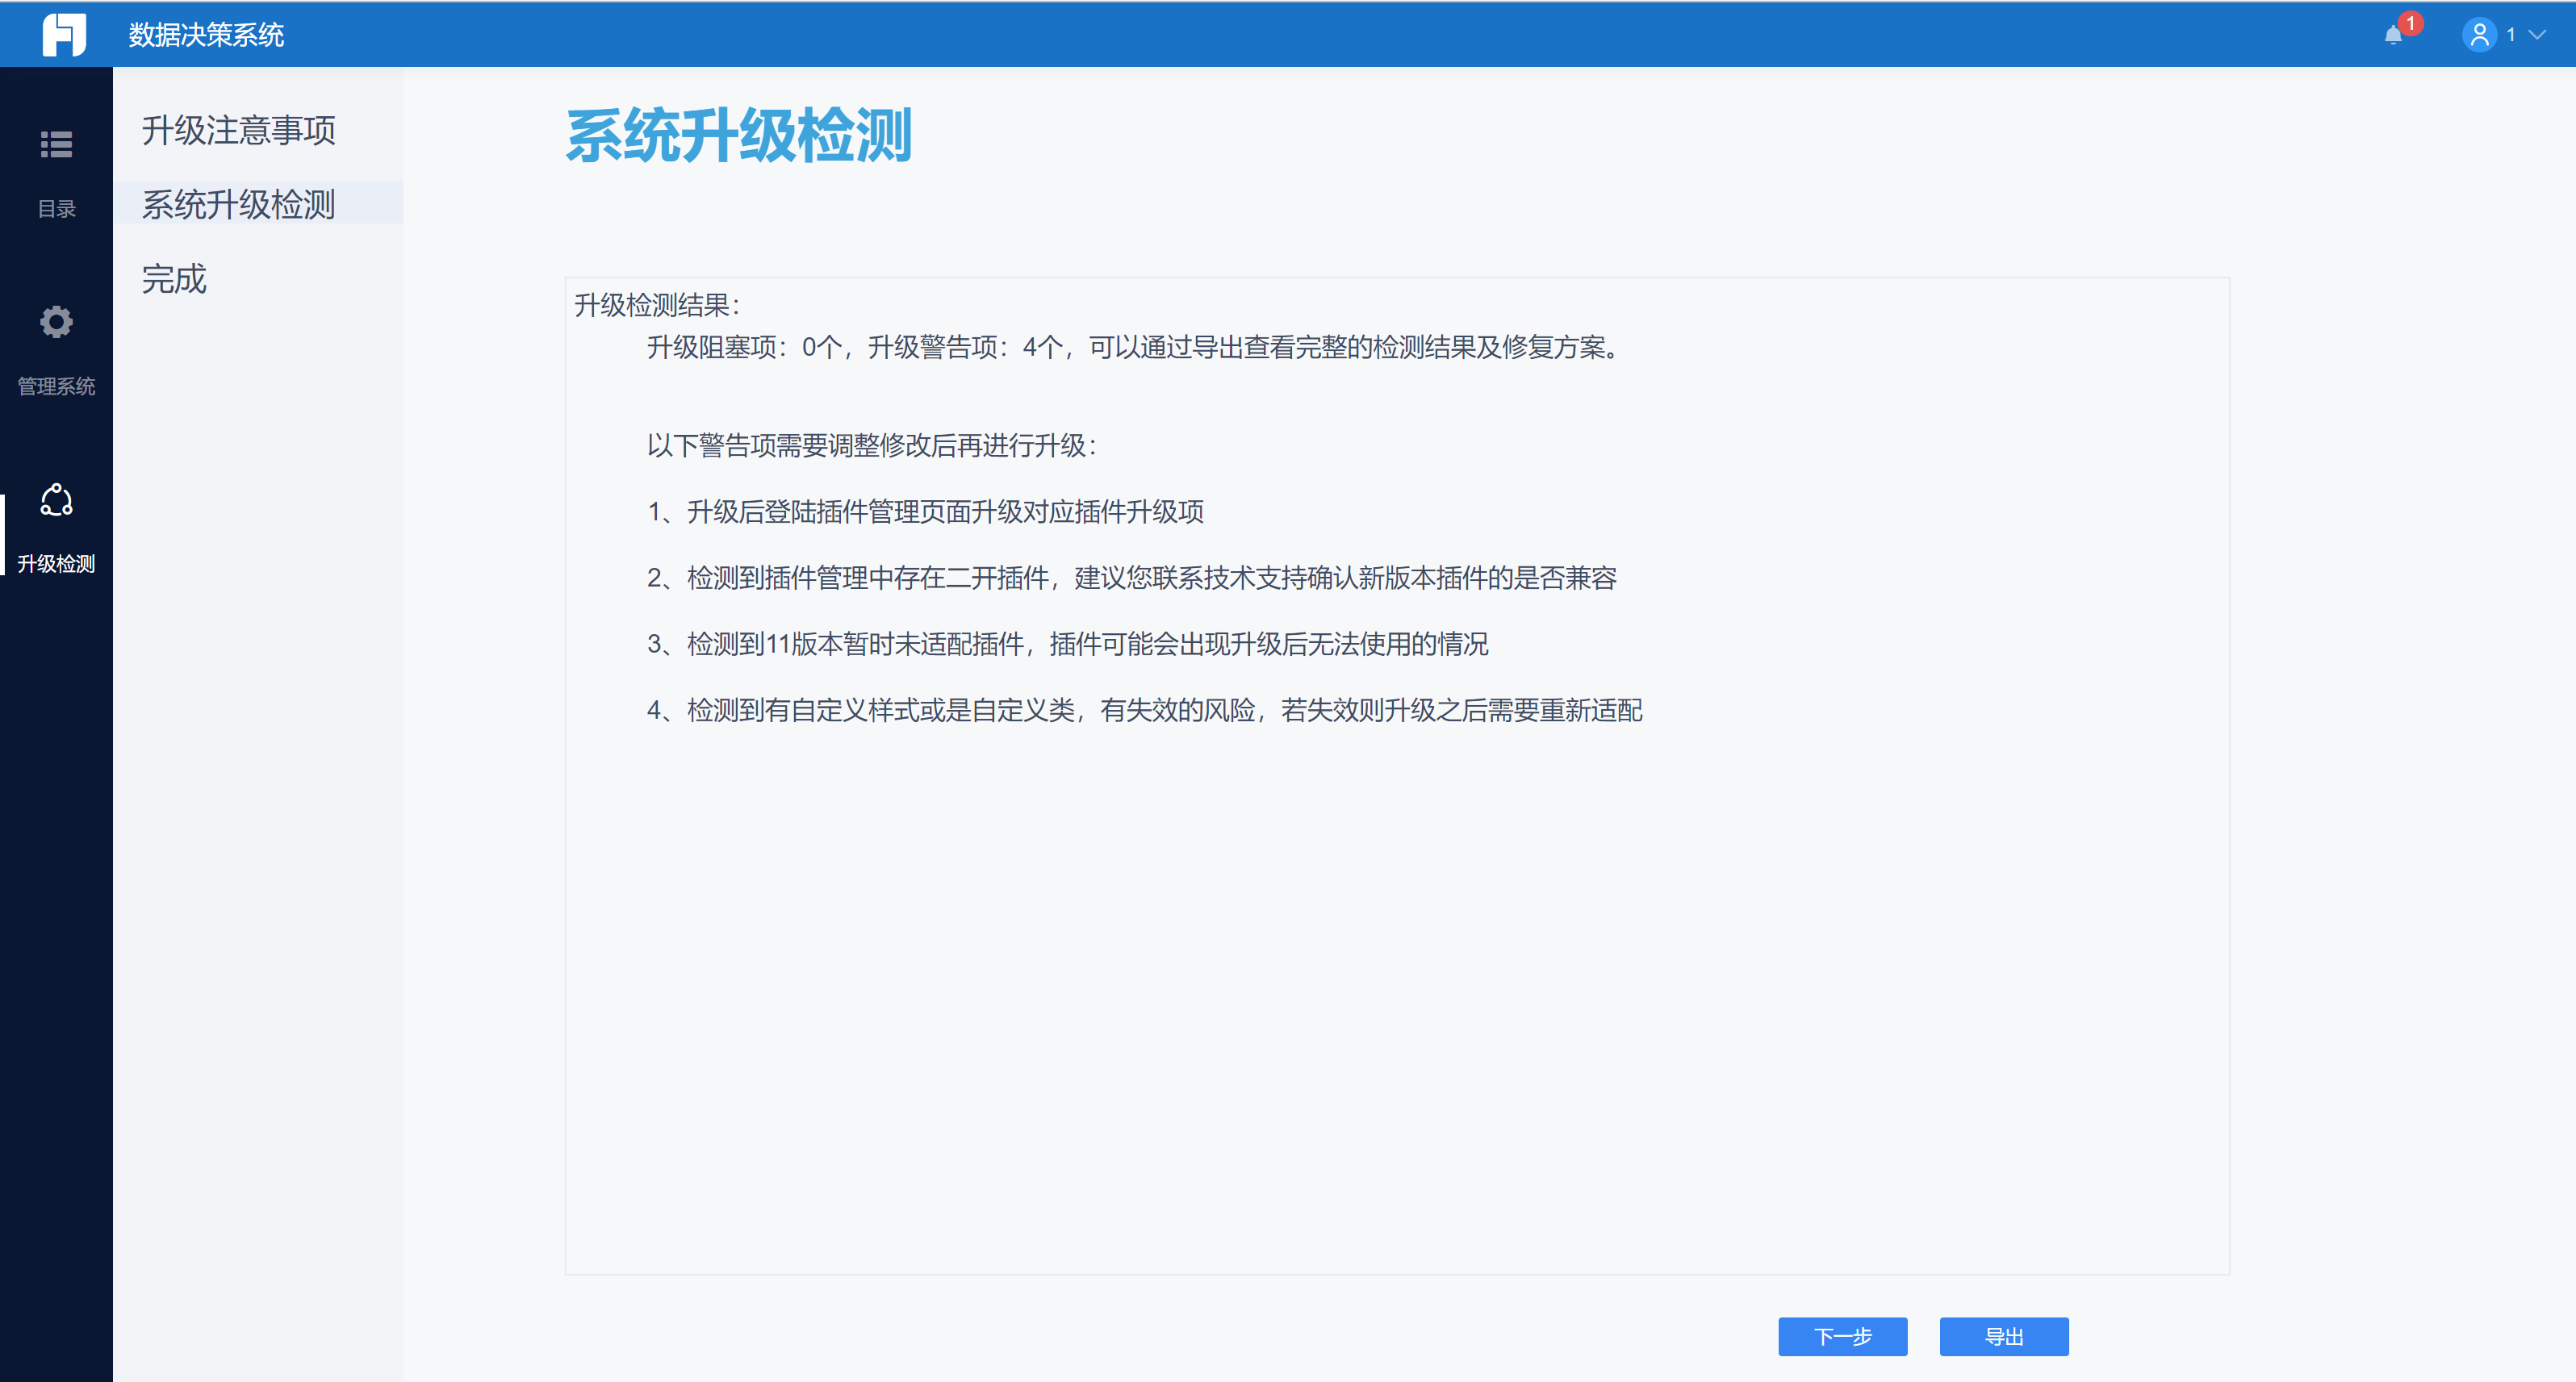Expand the user account dropdown arrow

click(2537, 35)
